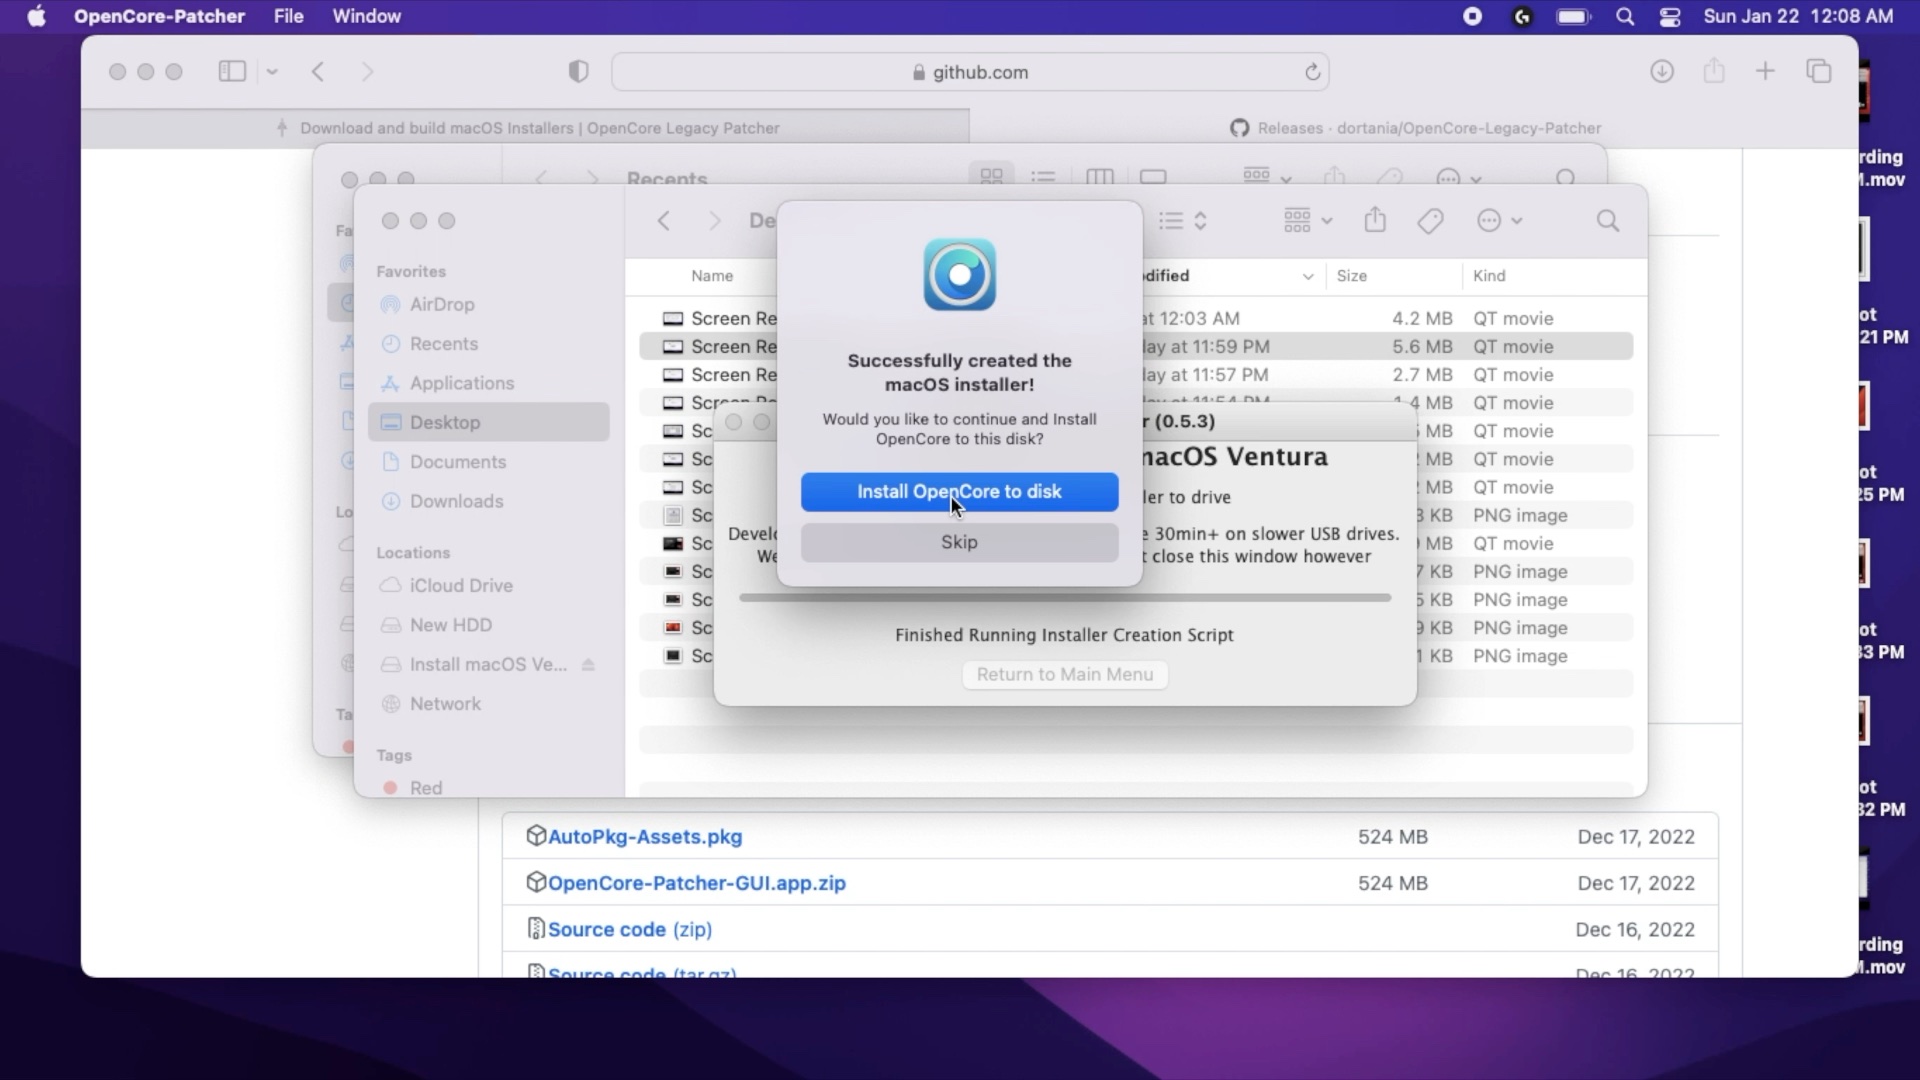Show Safari downloads

1662,71
